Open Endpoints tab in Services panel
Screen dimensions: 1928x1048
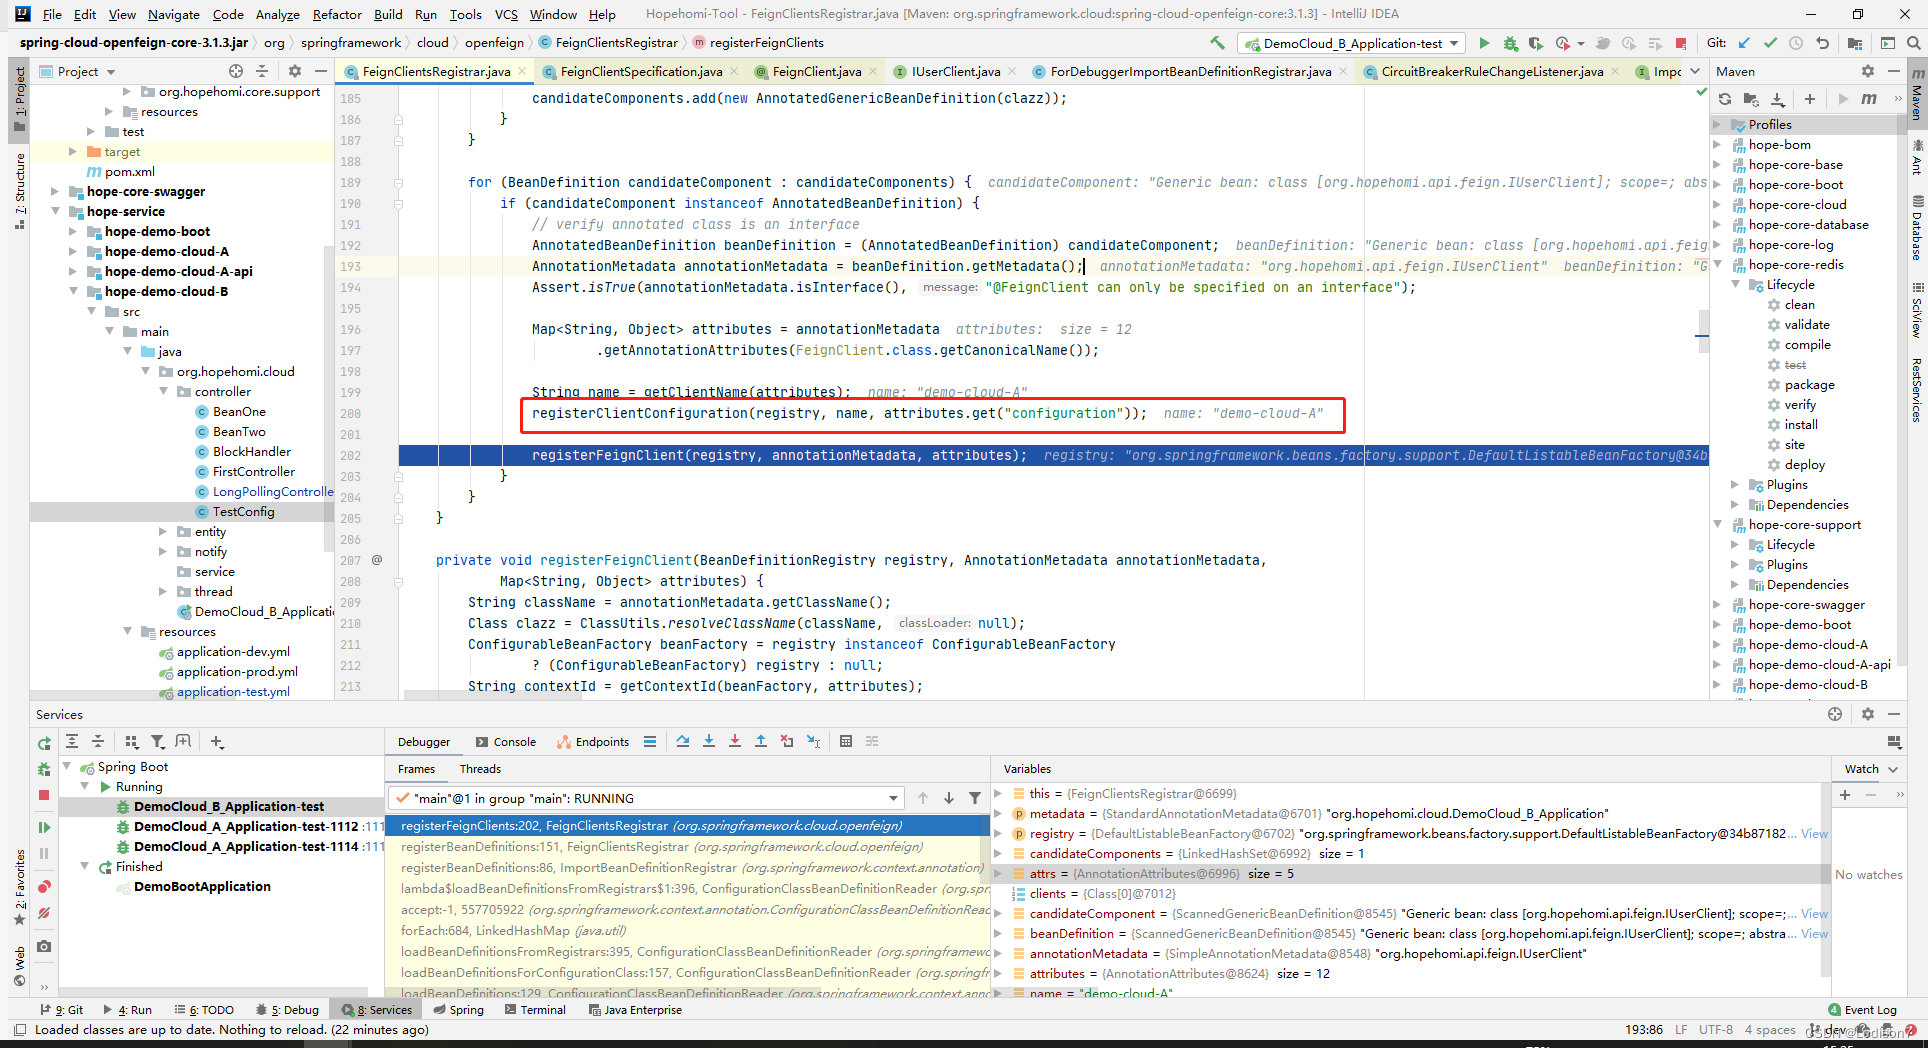point(594,741)
